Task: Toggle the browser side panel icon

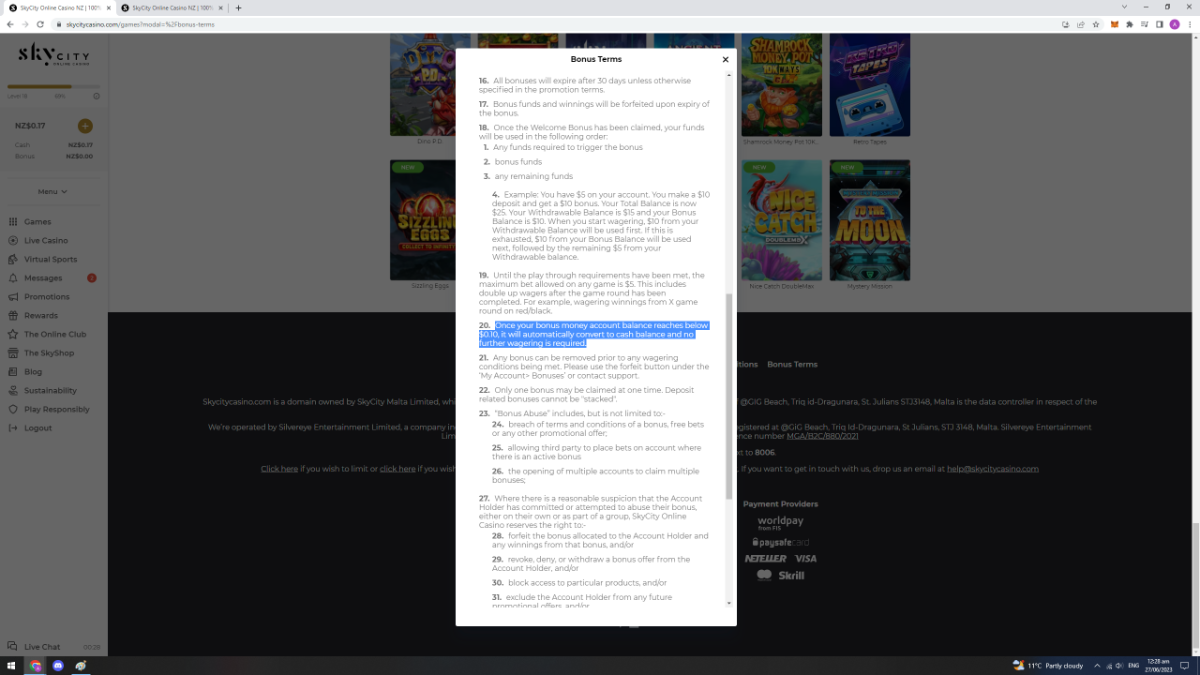Action: click(1160, 24)
